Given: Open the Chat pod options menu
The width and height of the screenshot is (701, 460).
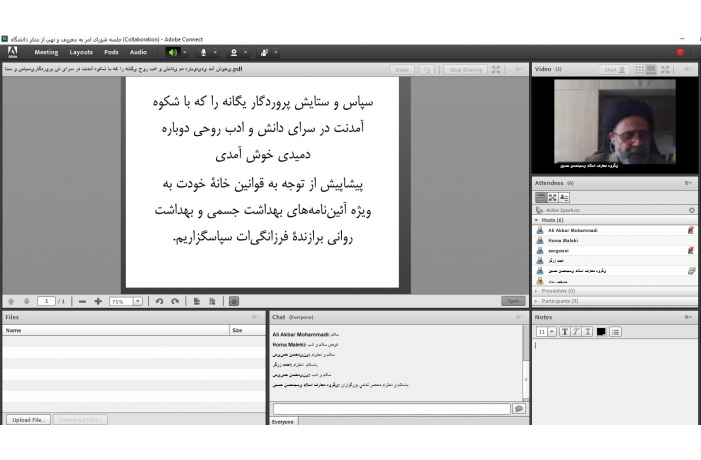Looking at the screenshot, I should [519, 317].
